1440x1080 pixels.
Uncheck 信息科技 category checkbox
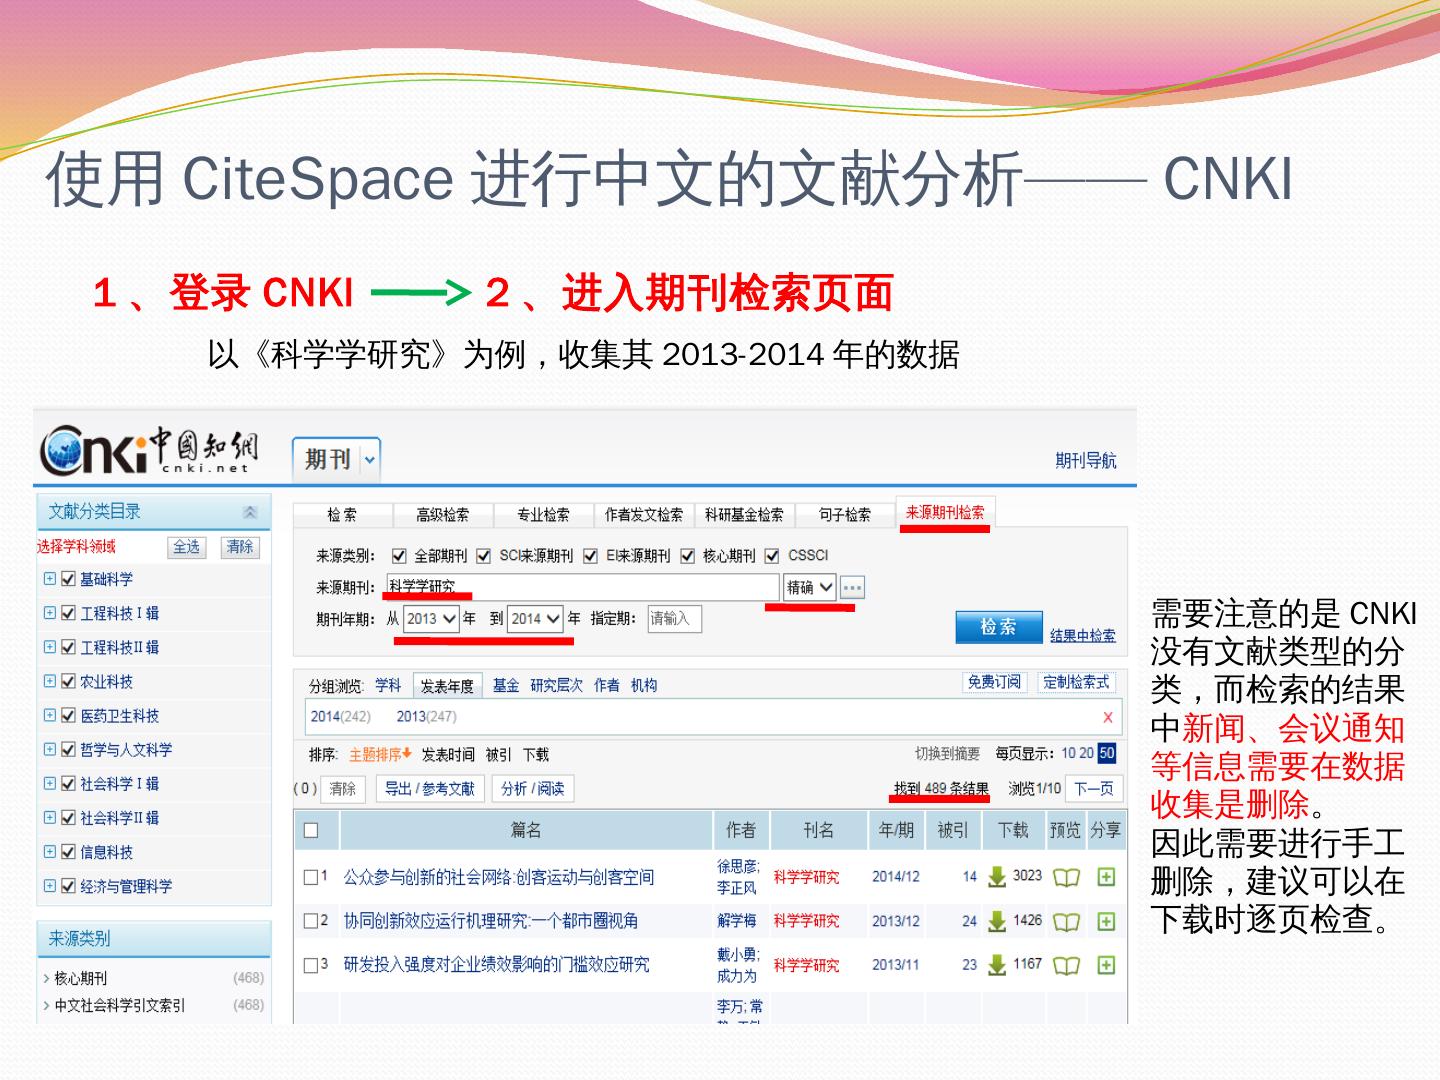68,852
